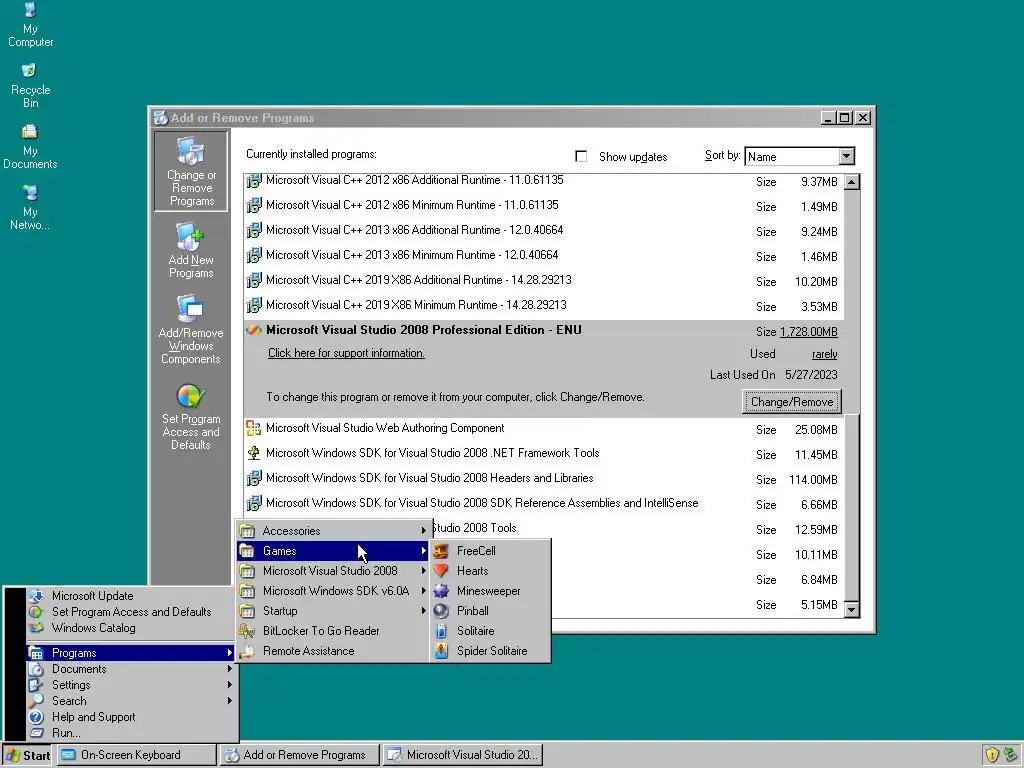Select Add/Remove Windows Components sidebar icon

pos(191,330)
